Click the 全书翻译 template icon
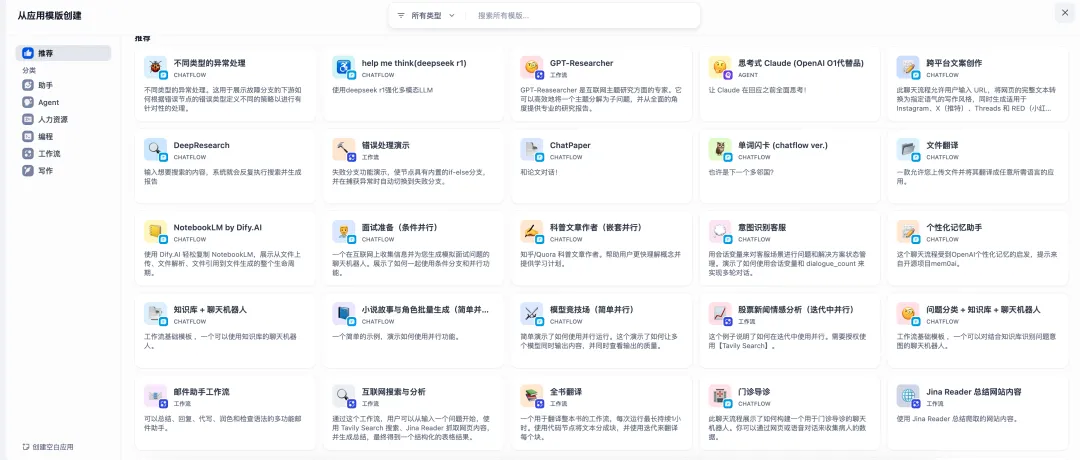Viewport: 1080px width, 460px height. point(532,396)
